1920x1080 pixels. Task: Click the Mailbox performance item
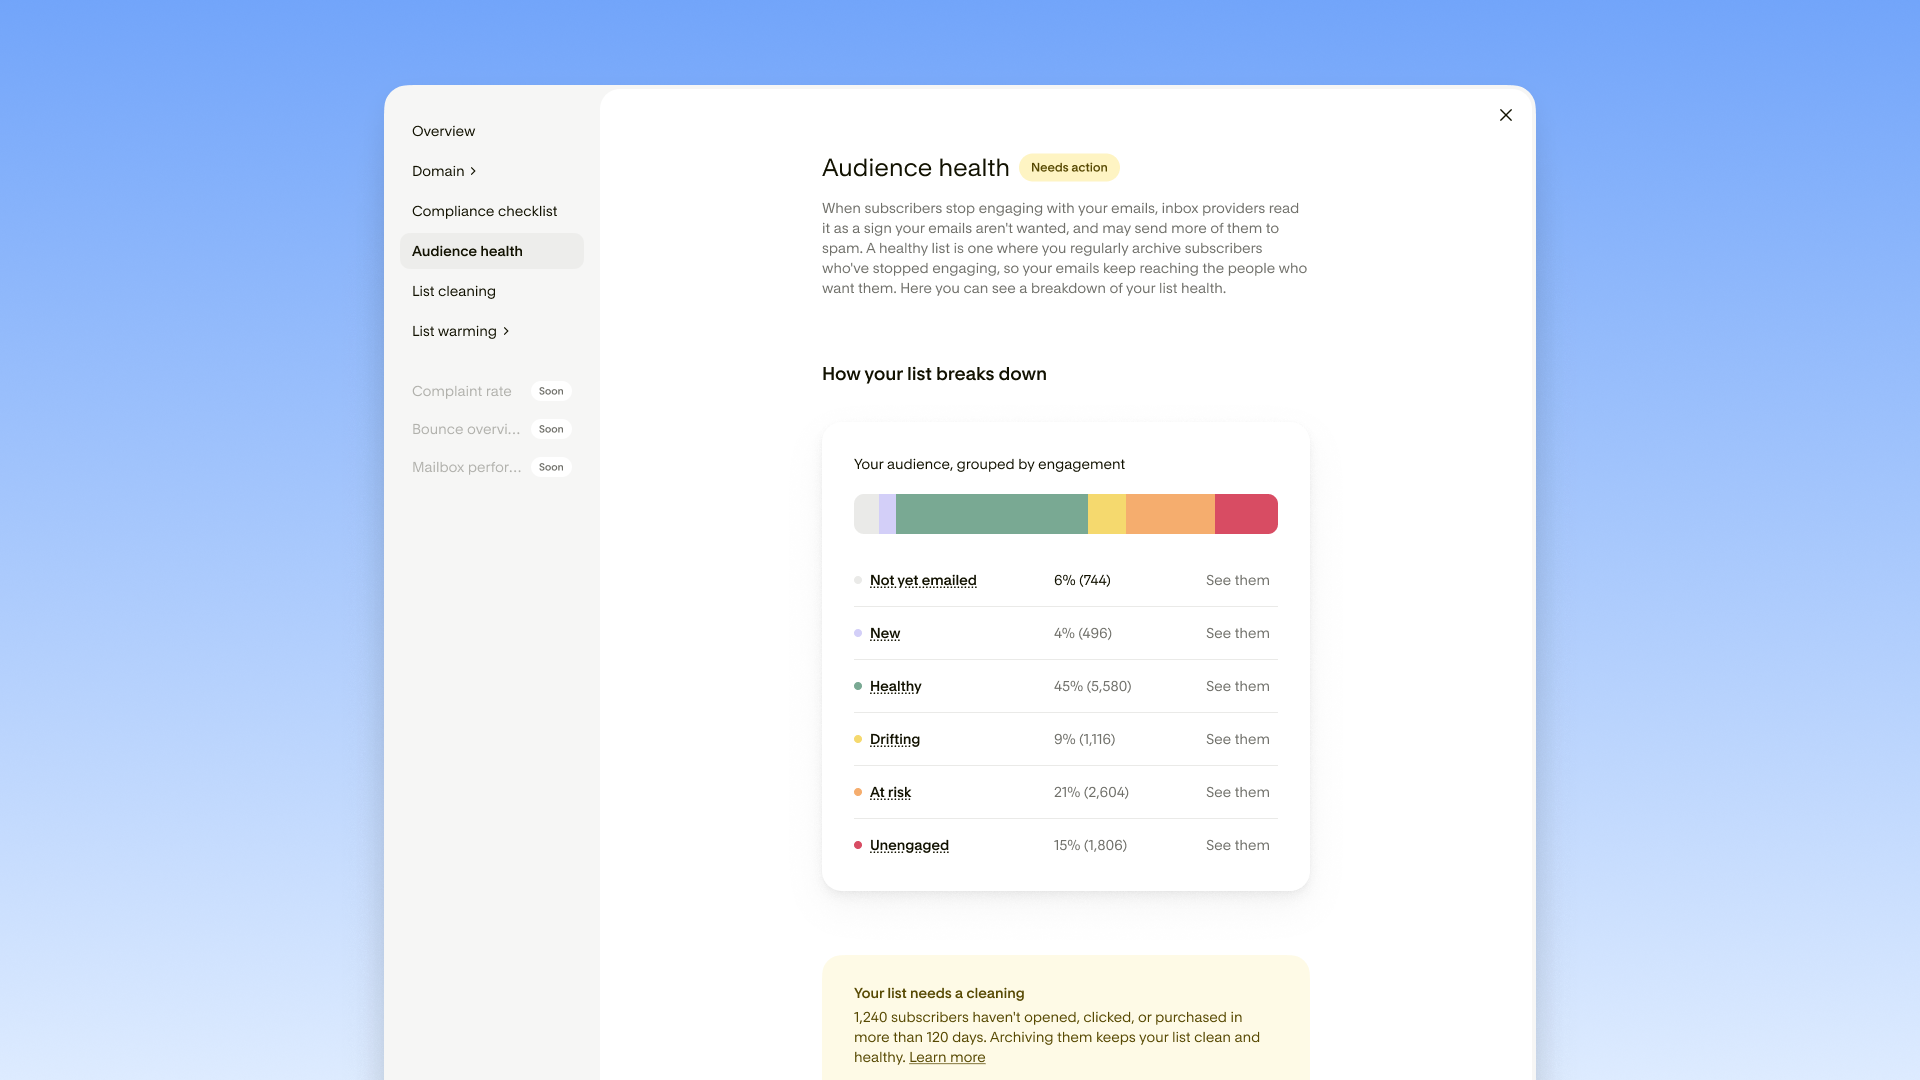point(466,467)
